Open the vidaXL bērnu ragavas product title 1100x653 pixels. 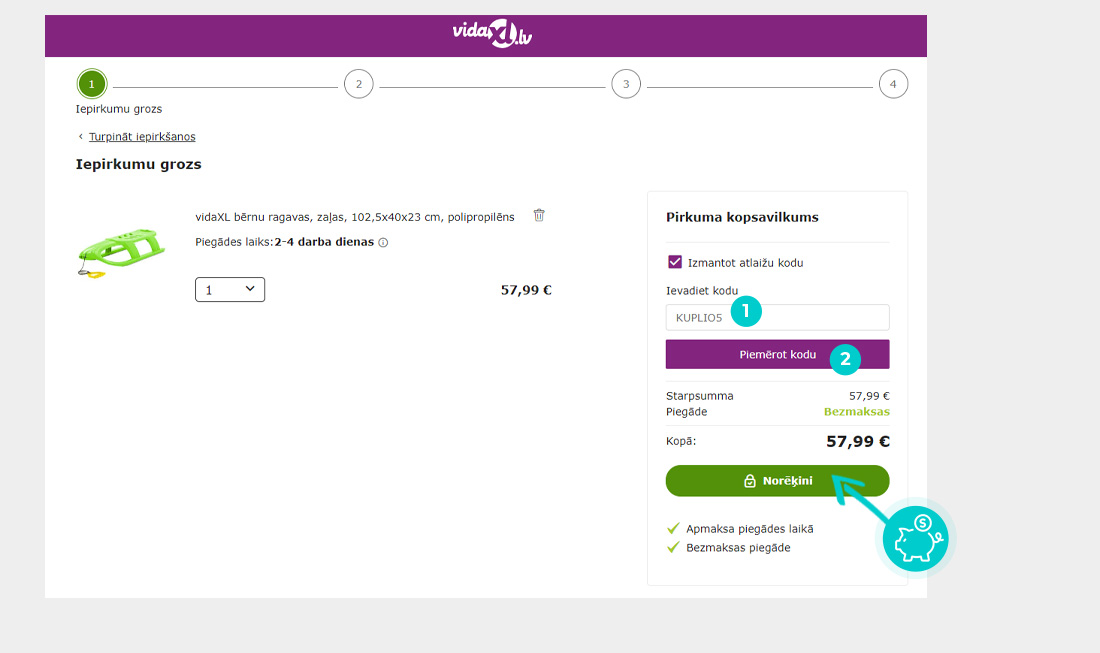point(355,217)
